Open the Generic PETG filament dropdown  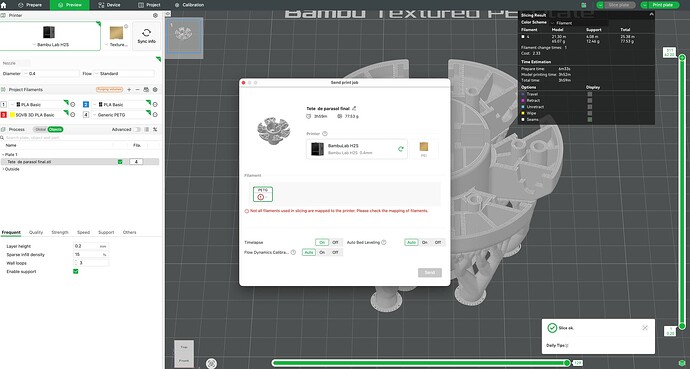click(120, 115)
